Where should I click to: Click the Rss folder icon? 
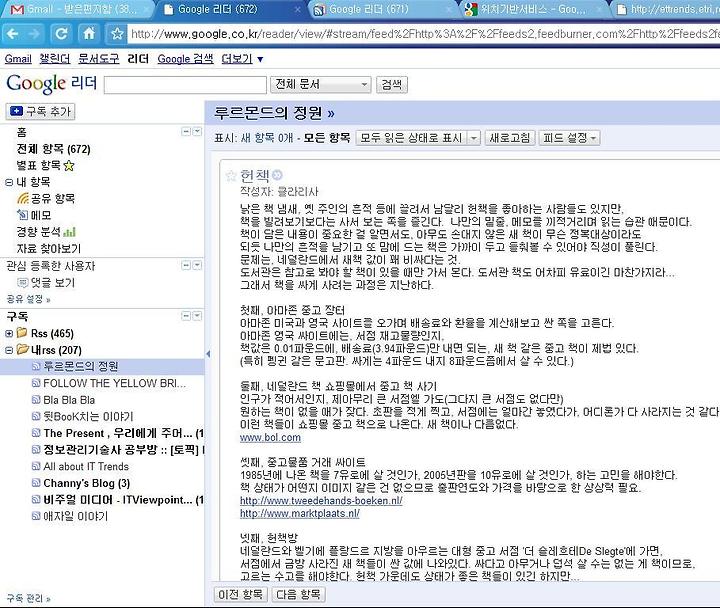(x=22, y=332)
